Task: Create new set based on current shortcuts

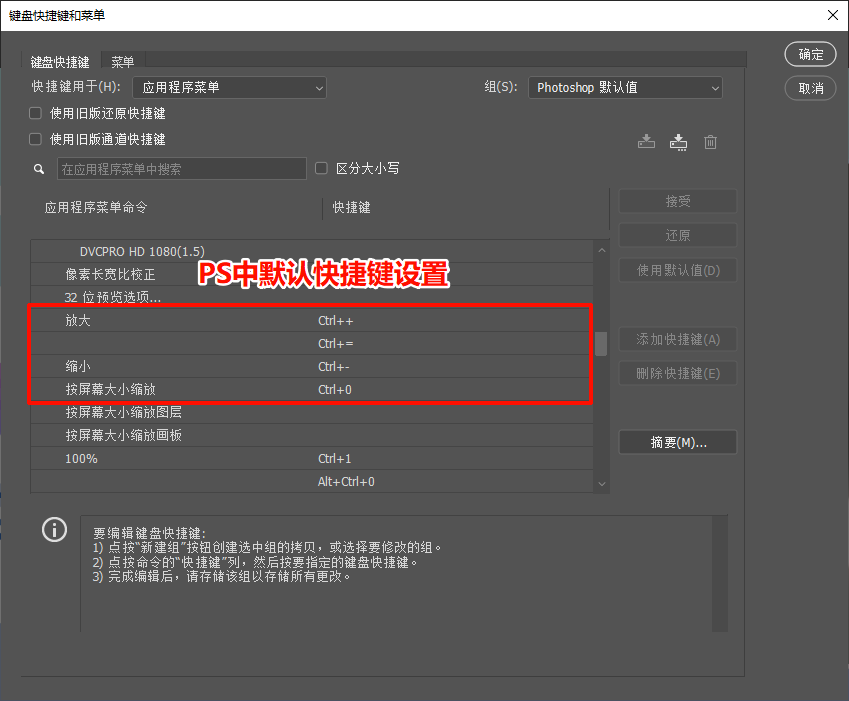Action: pos(678,141)
